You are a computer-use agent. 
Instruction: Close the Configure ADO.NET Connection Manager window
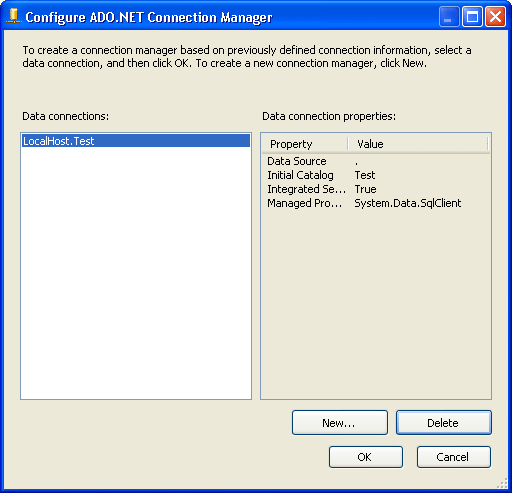[495, 16]
